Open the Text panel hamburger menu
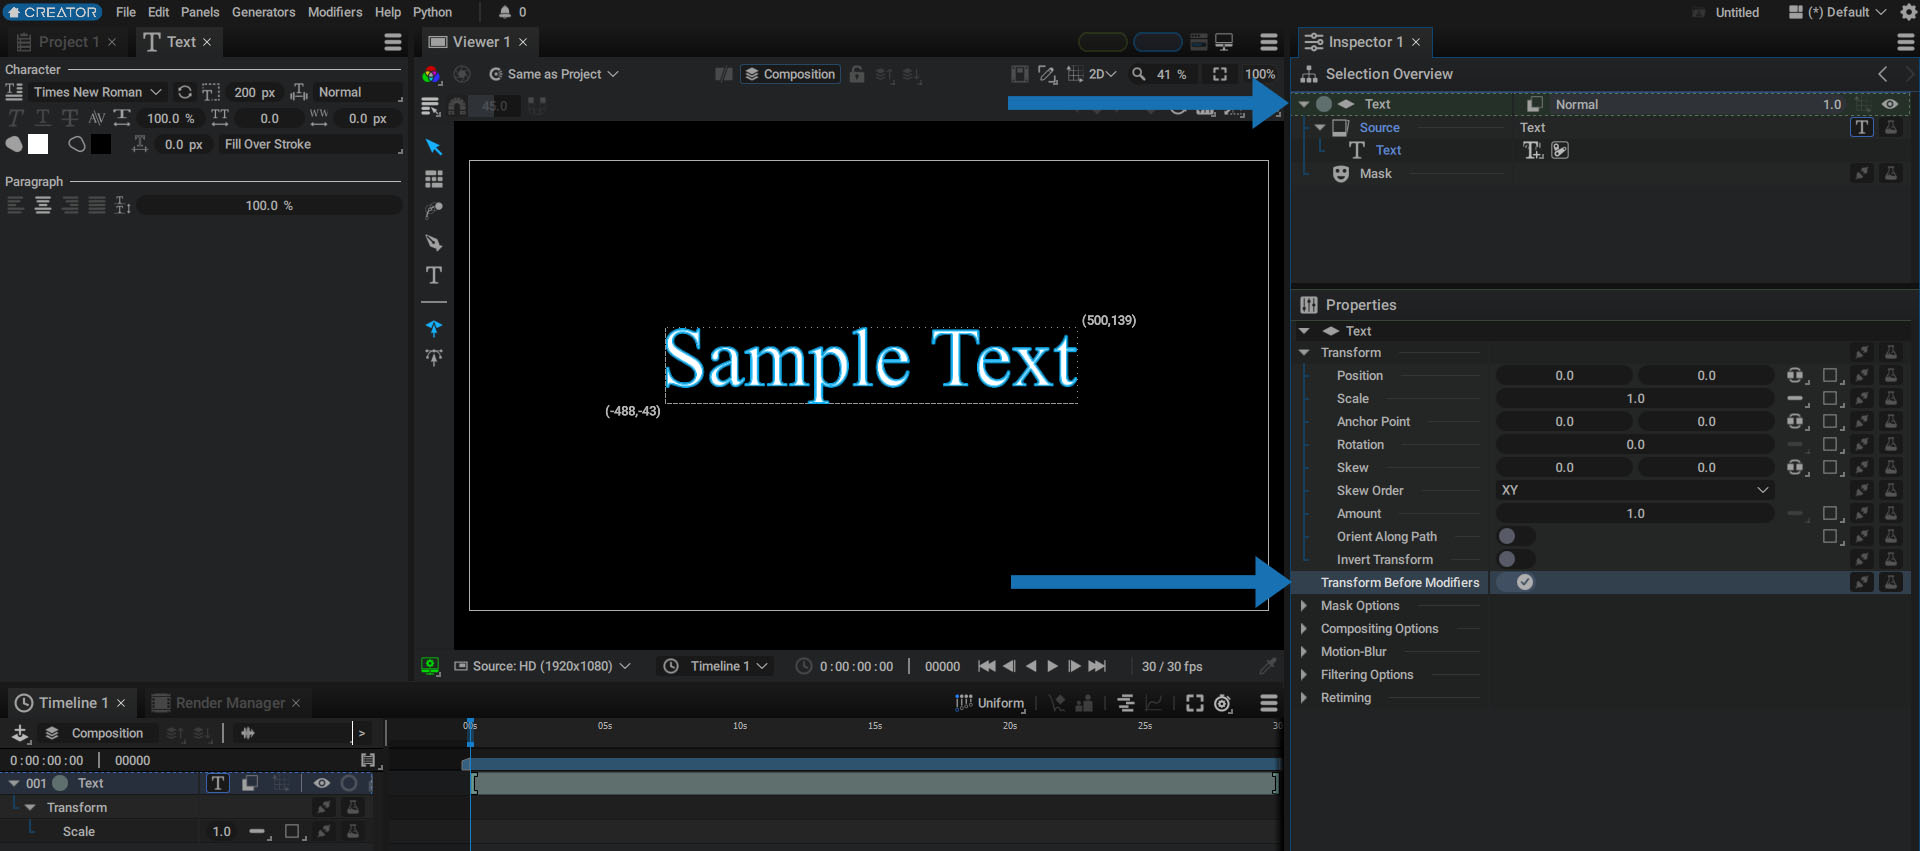 (393, 42)
